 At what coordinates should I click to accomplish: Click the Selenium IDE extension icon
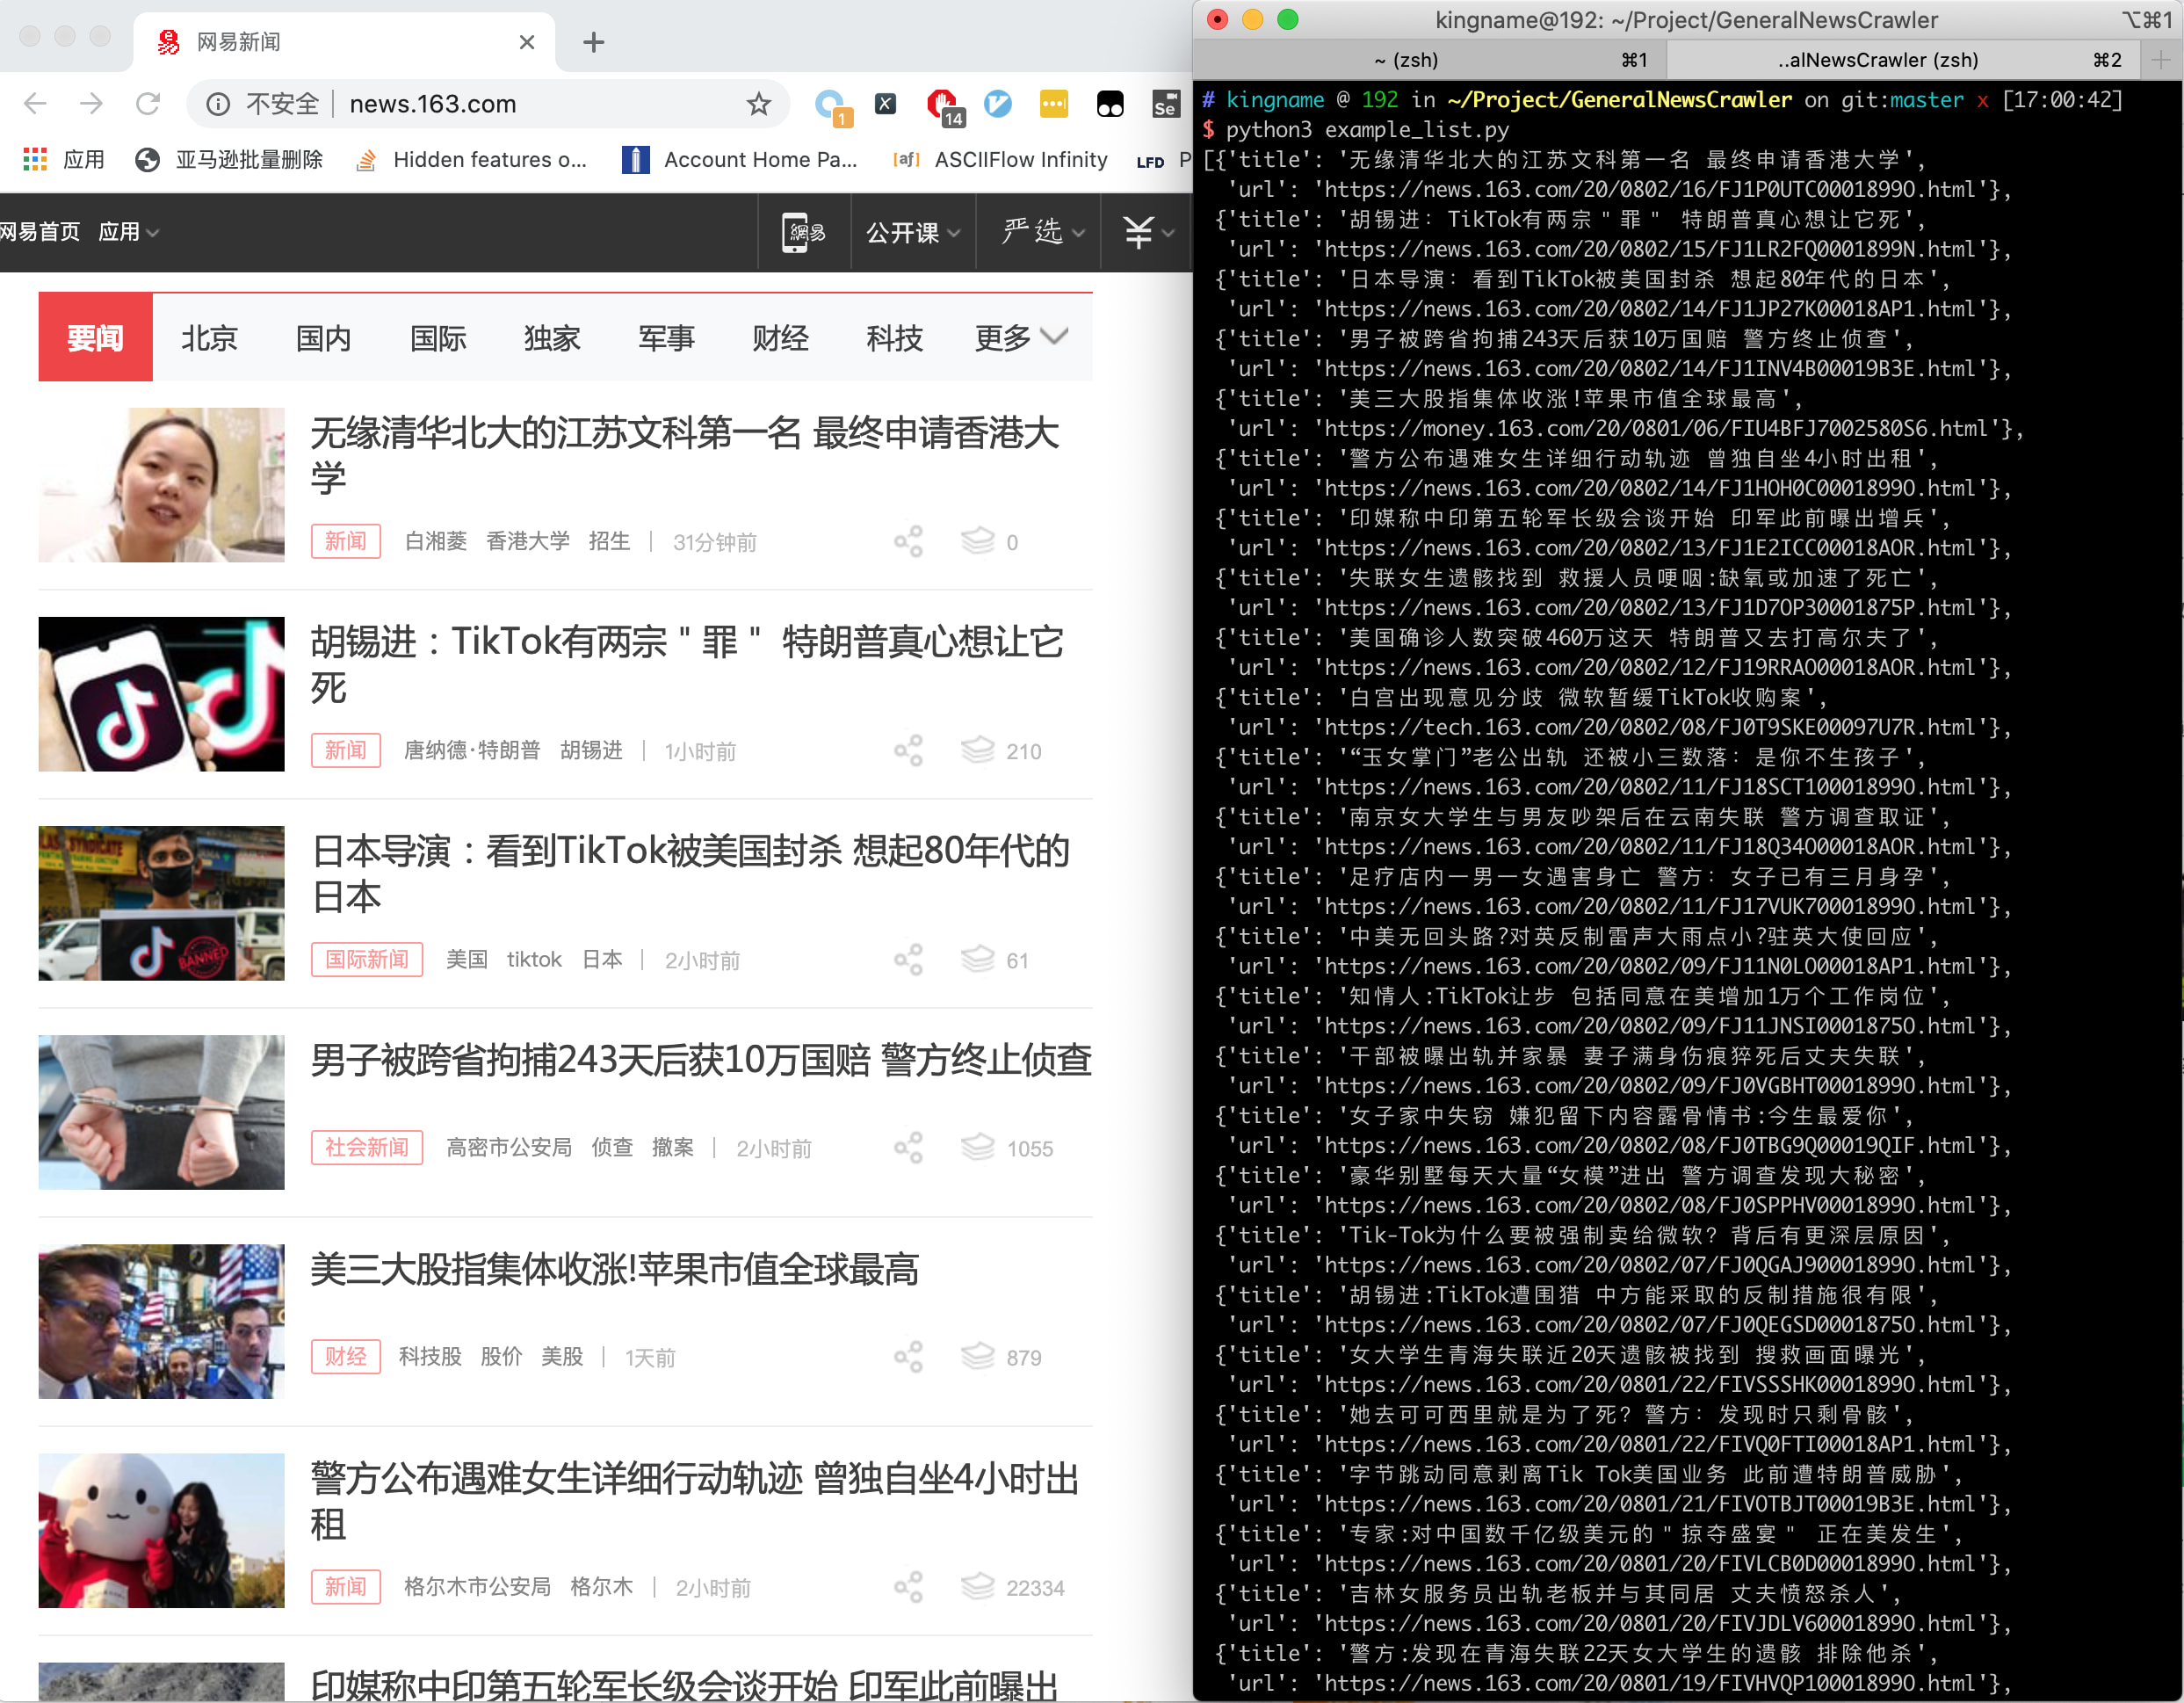[x=1165, y=104]
